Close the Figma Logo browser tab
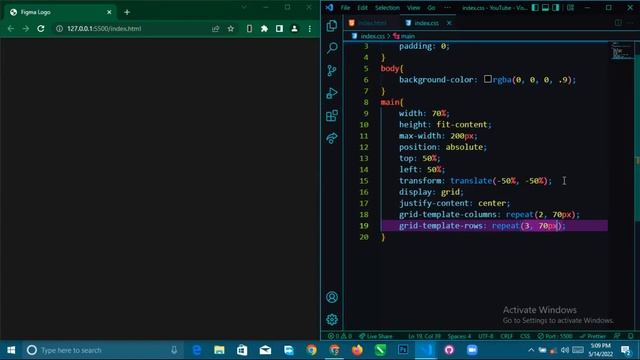Image resolution: width=640 pixels, height=360 pixels. pyautogui.click(x=109, y=12)
